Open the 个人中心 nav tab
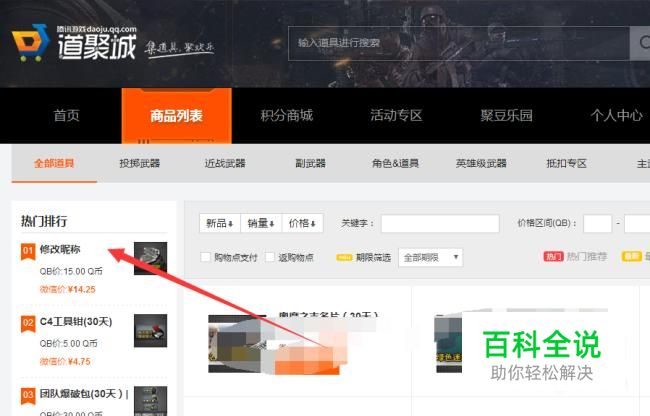 (x=616, y=115)
